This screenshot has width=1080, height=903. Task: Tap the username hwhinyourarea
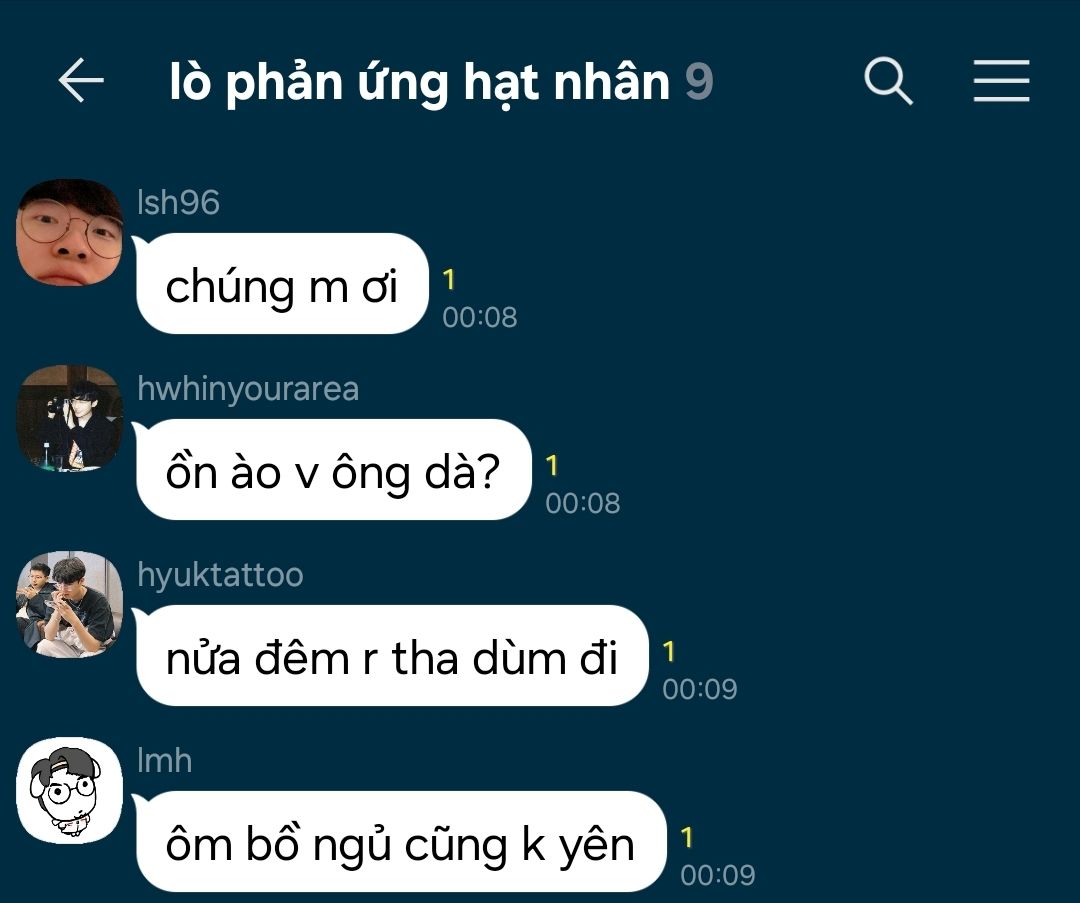pyautogui.click(x=248, y=390)
